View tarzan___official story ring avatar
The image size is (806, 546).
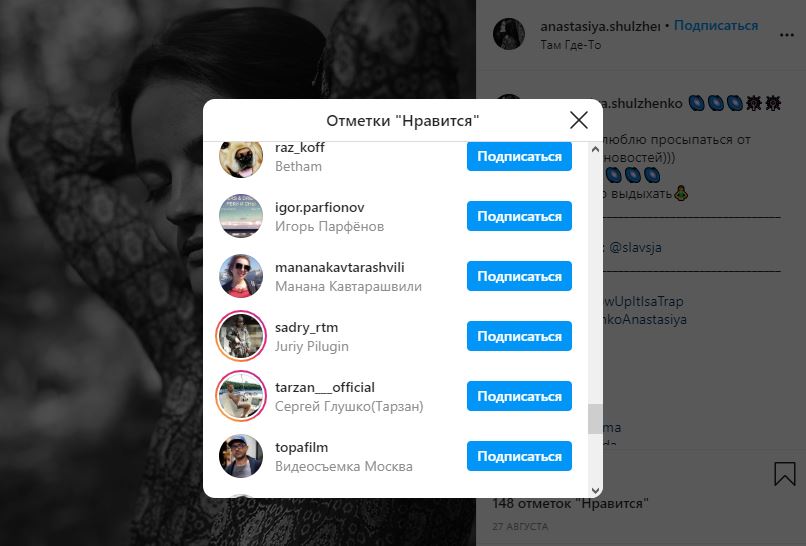[241, 396]
